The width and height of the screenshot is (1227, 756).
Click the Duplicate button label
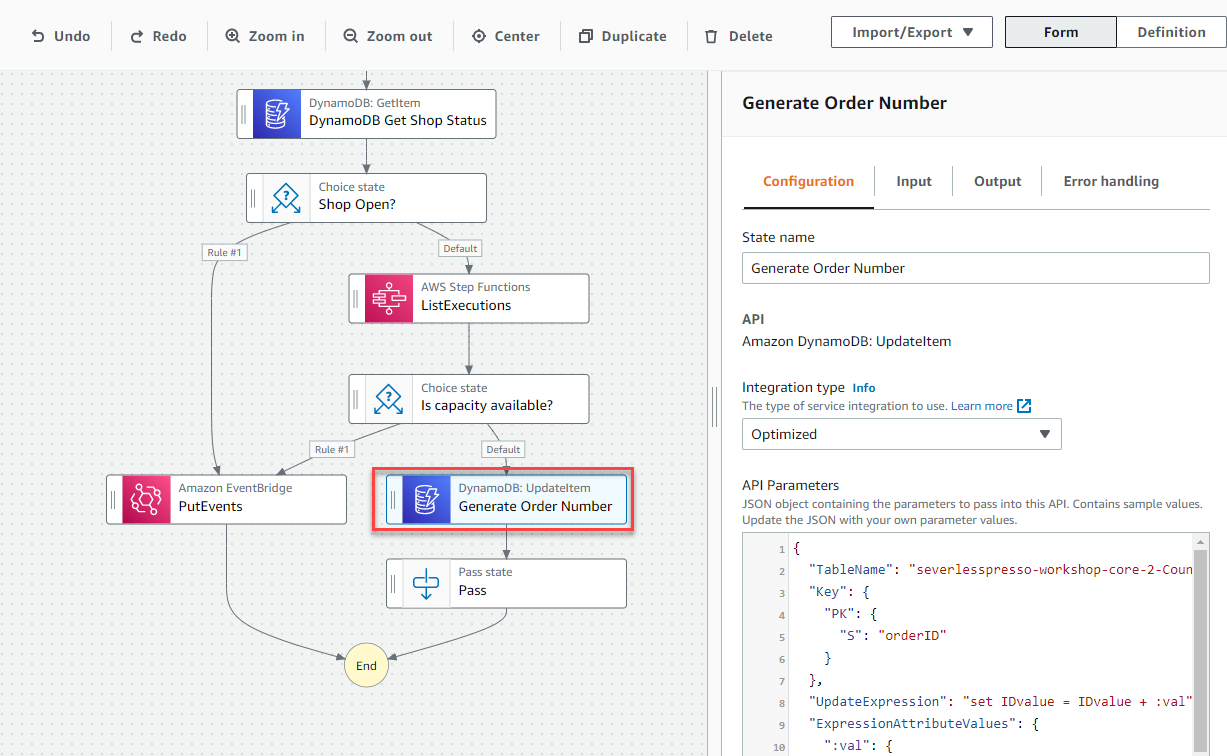coord(634,36)
